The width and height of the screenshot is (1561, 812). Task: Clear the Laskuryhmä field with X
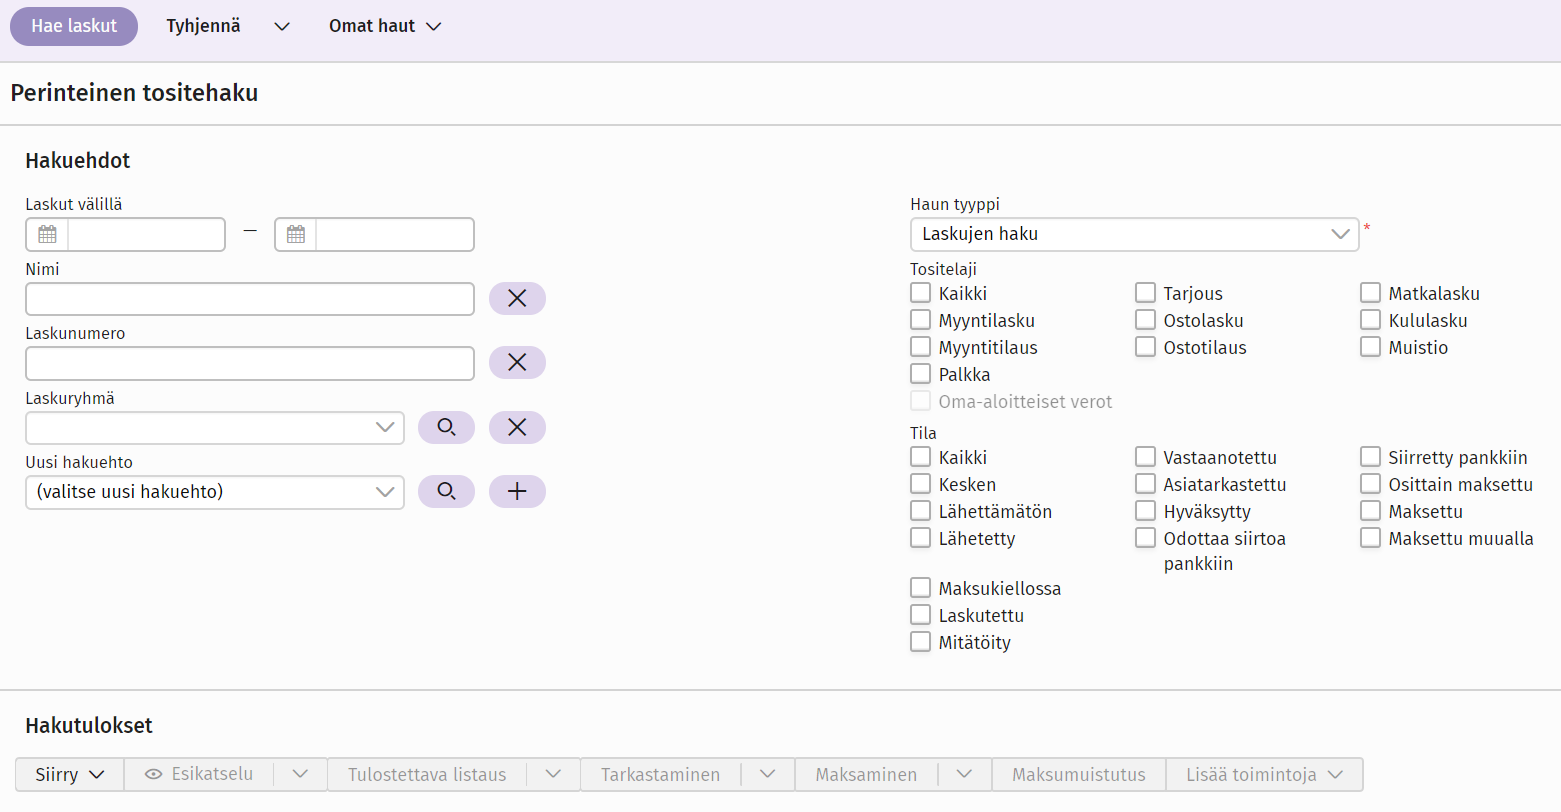coord(517,427)
